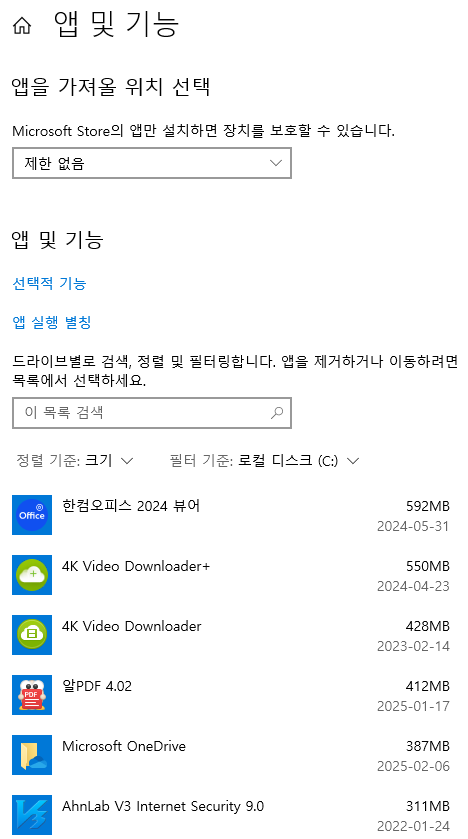Click the install date 2025-01-17
The height and width of the screenshot is (839, 468).
pyautogui.click(x=413, y=706)
